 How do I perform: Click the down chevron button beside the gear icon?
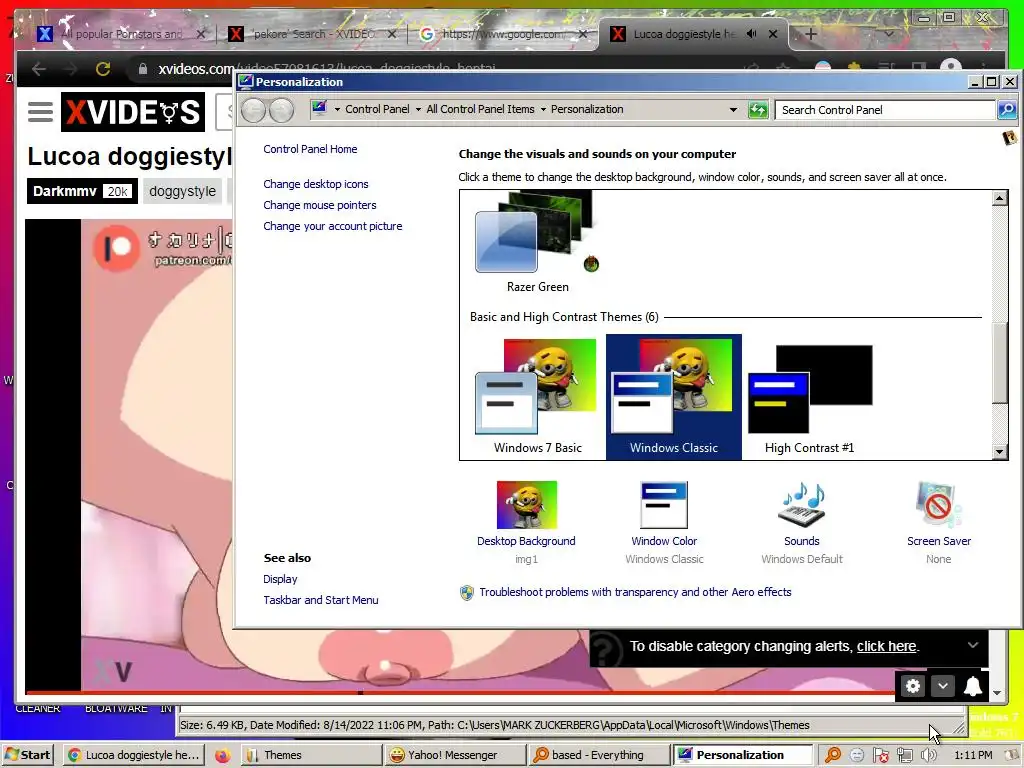[x=942, y=686]
